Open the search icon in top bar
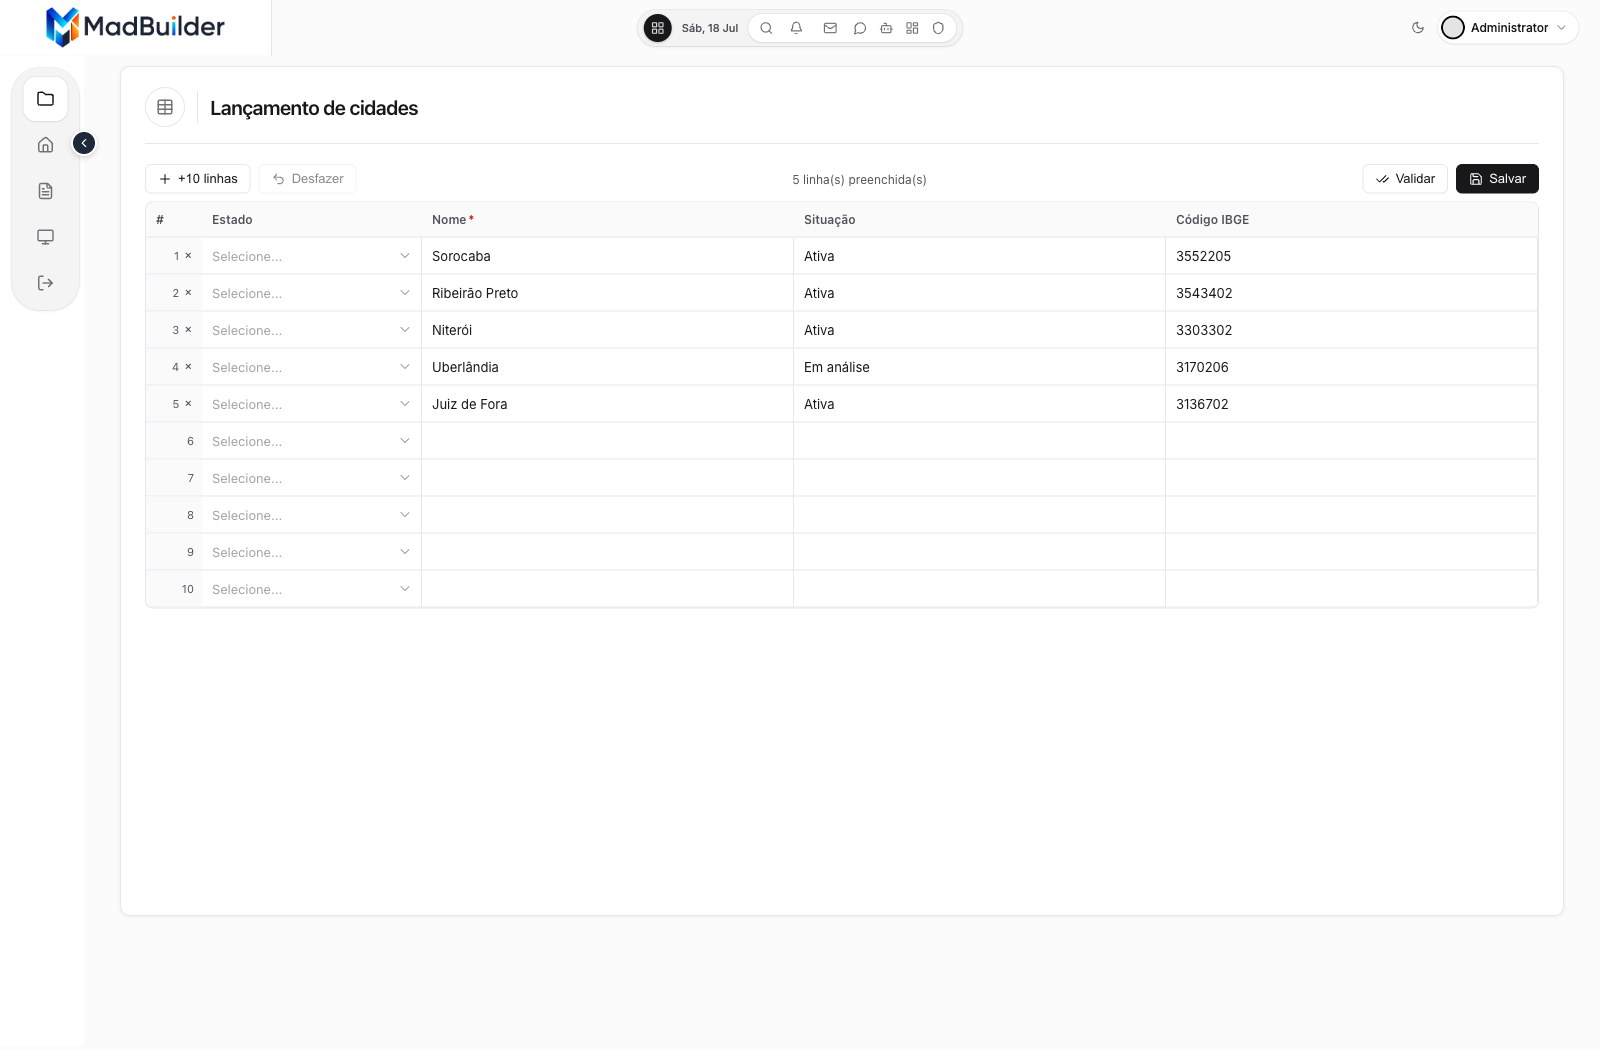 tap(766, 28)
